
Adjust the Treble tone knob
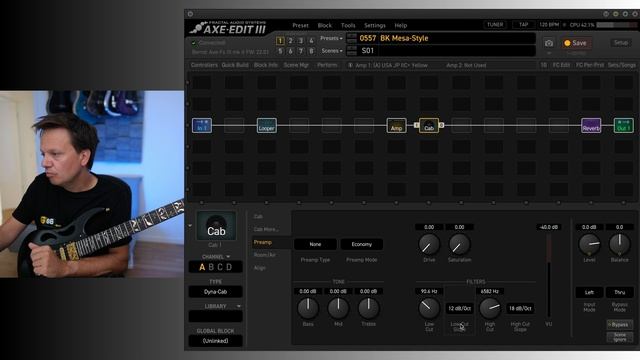tap(369, 308)
